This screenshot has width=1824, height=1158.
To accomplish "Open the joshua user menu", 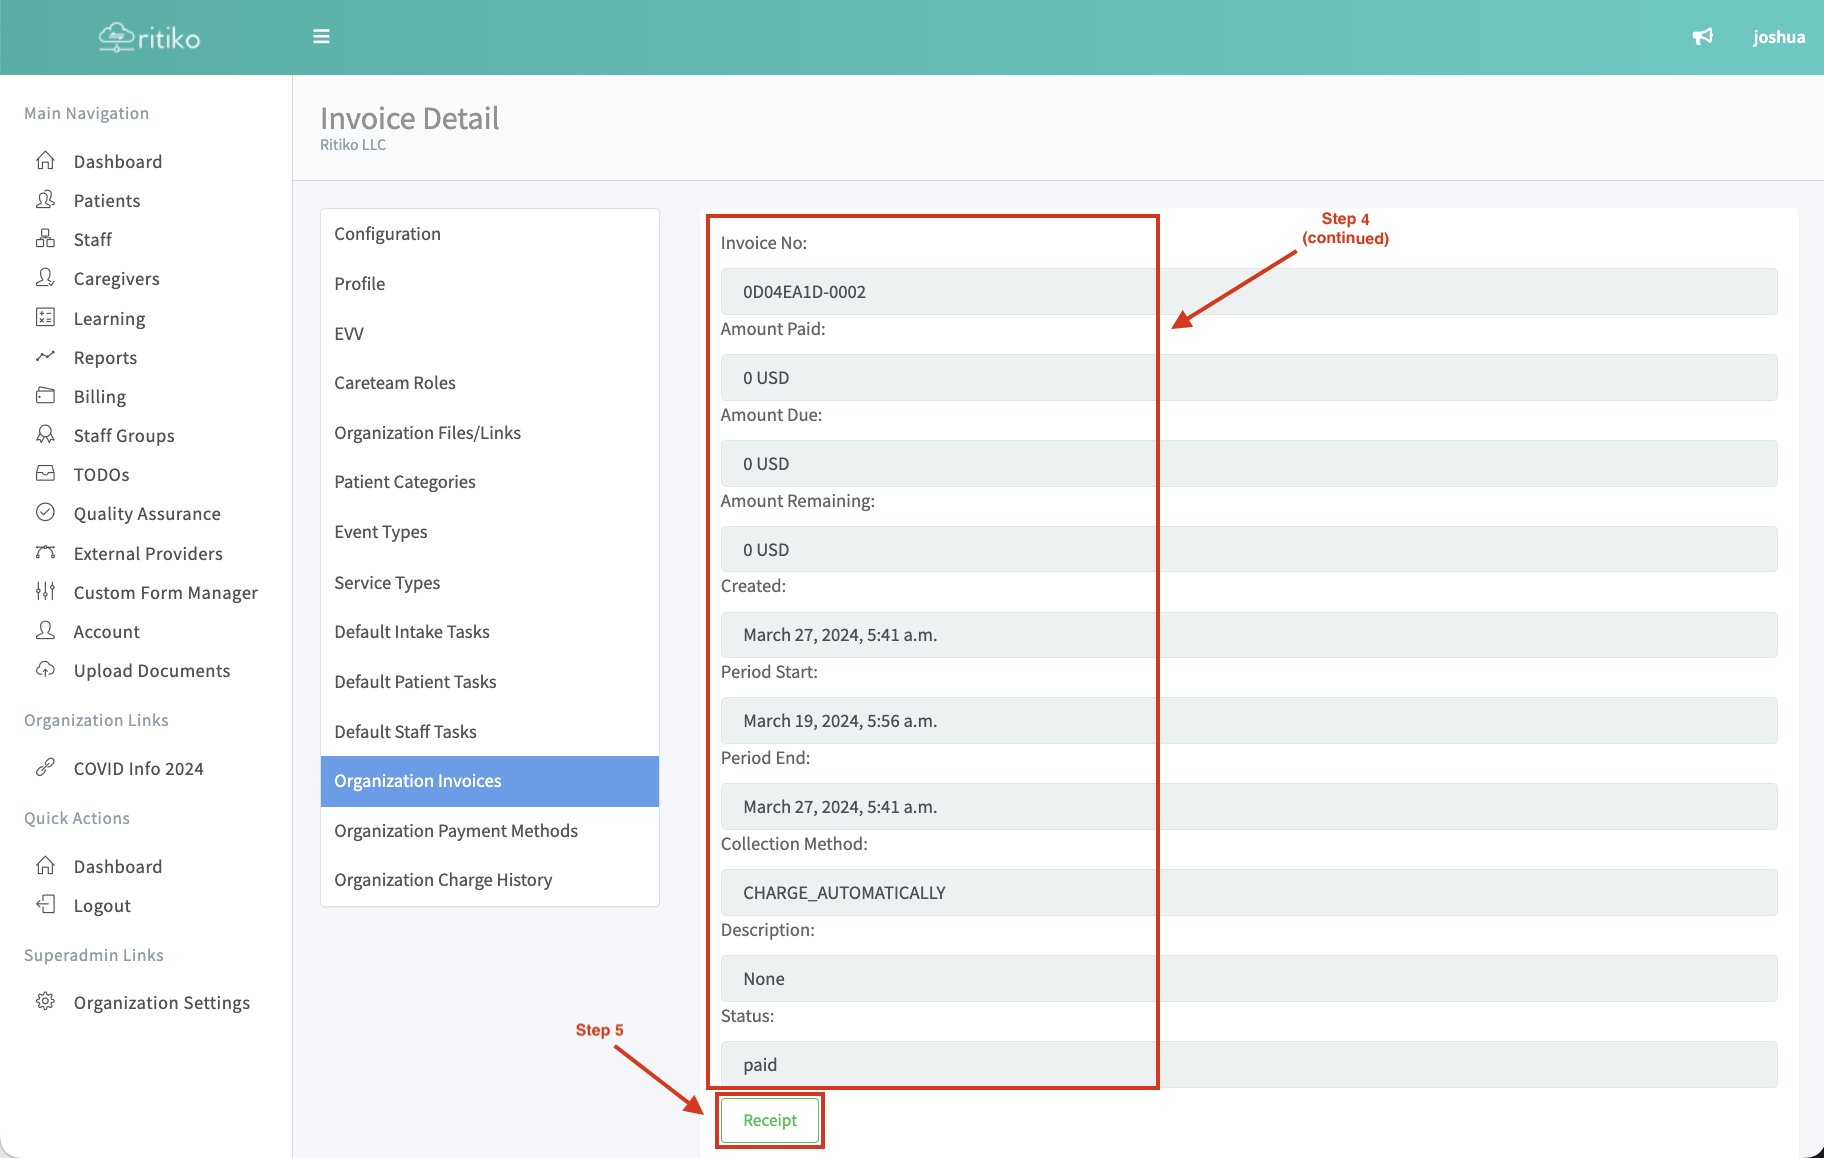I will click(x=1778, y=37).
